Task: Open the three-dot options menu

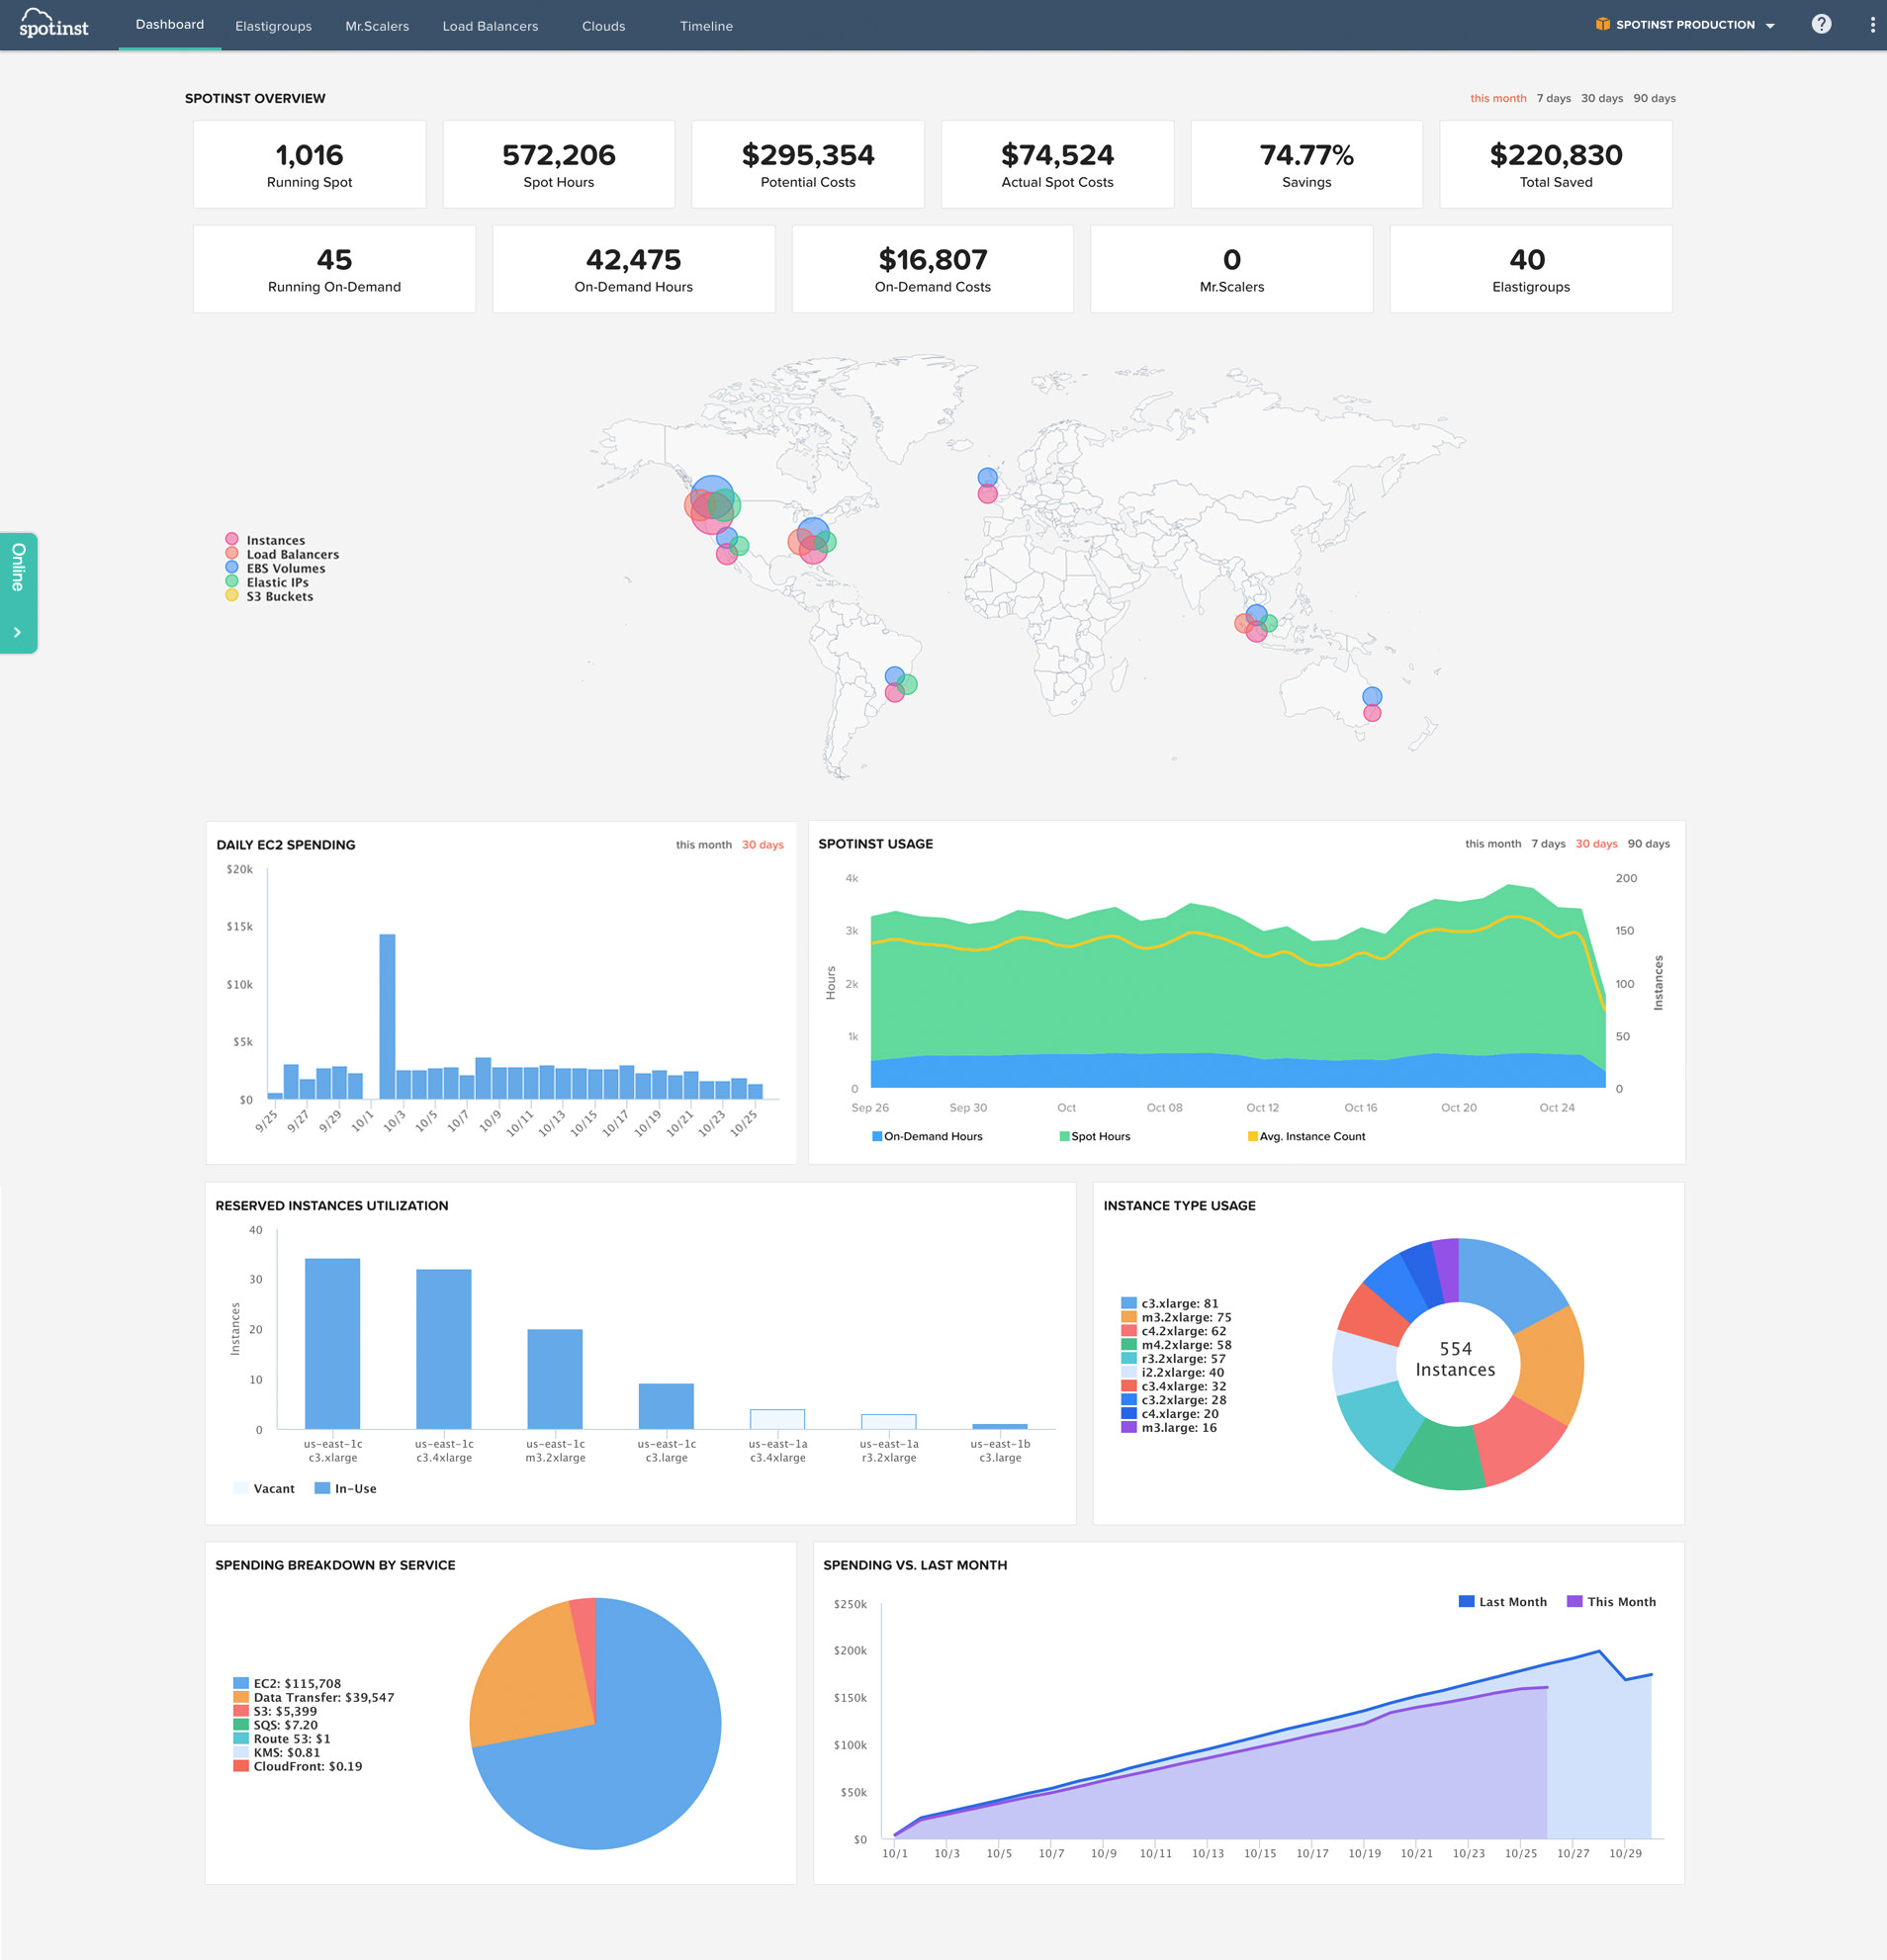Action: (x=1872, y=25)
